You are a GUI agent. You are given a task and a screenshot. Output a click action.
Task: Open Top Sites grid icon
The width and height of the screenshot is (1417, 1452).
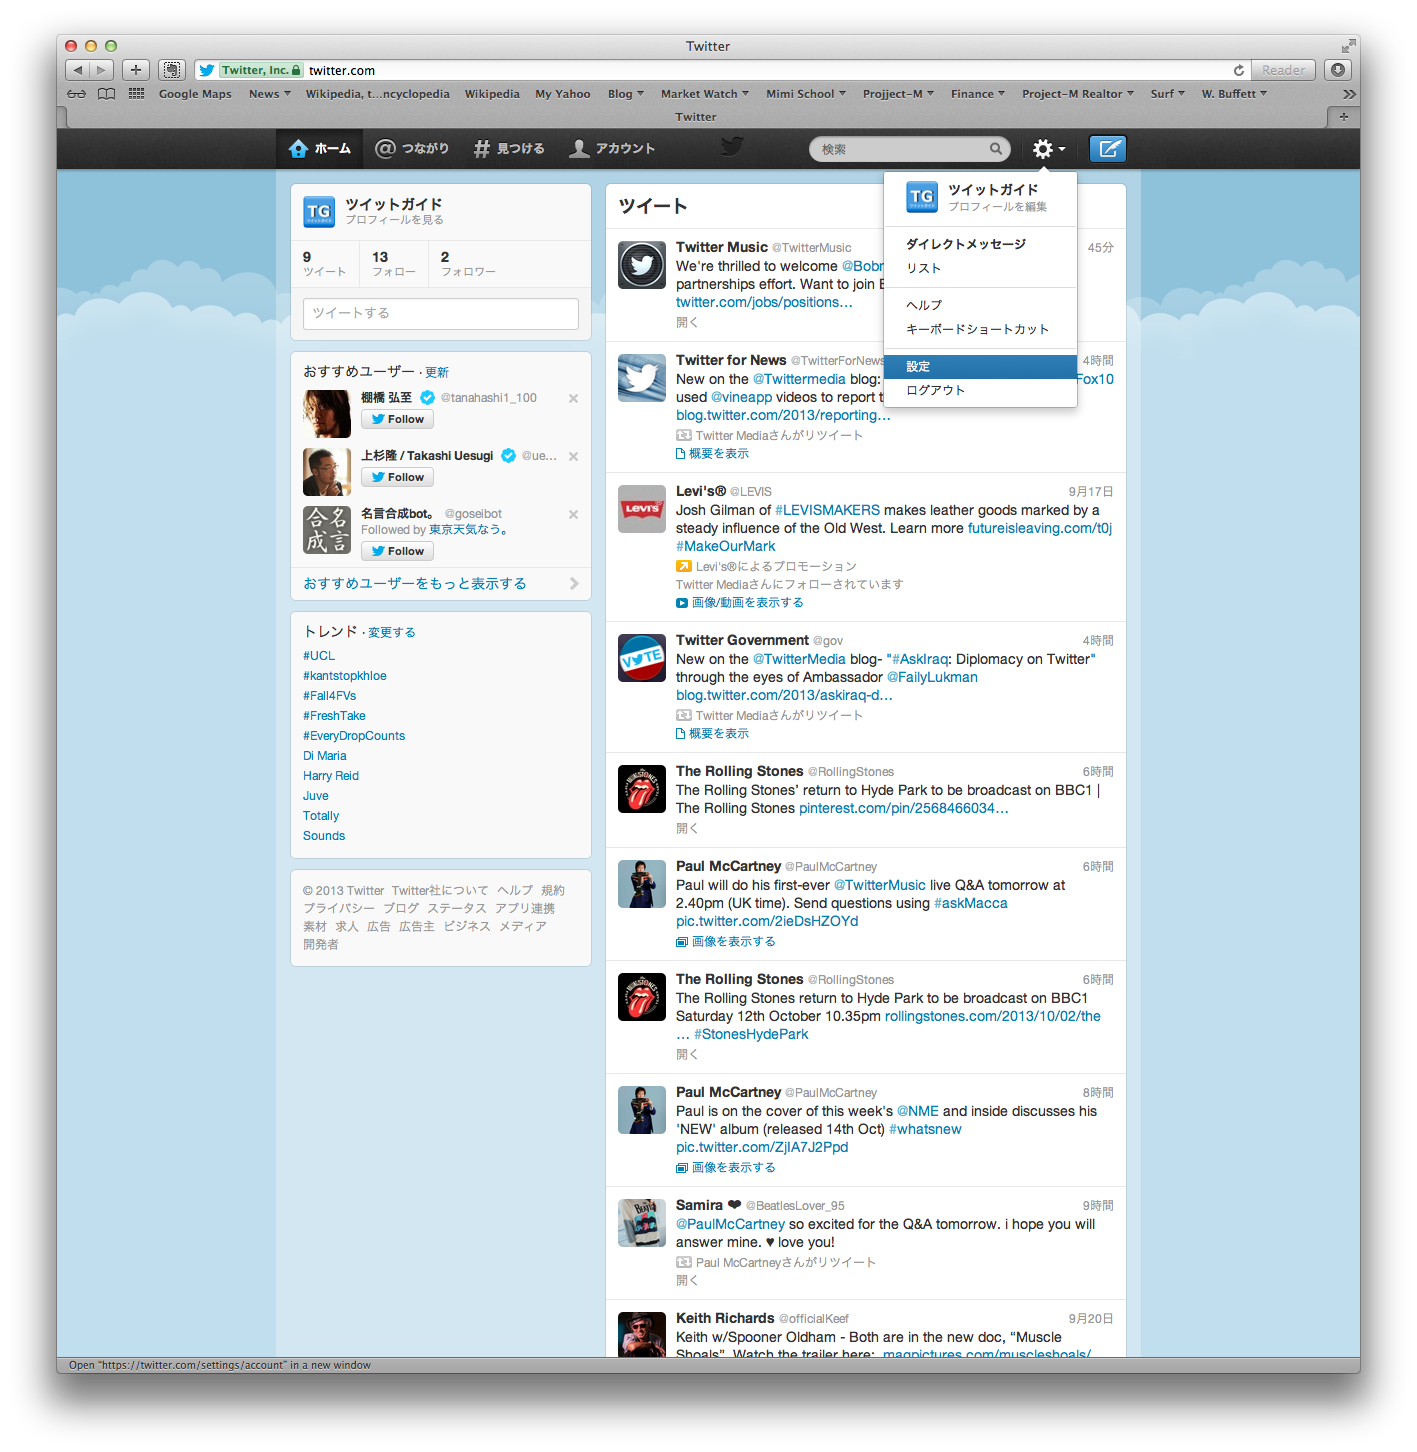(137, 94)
